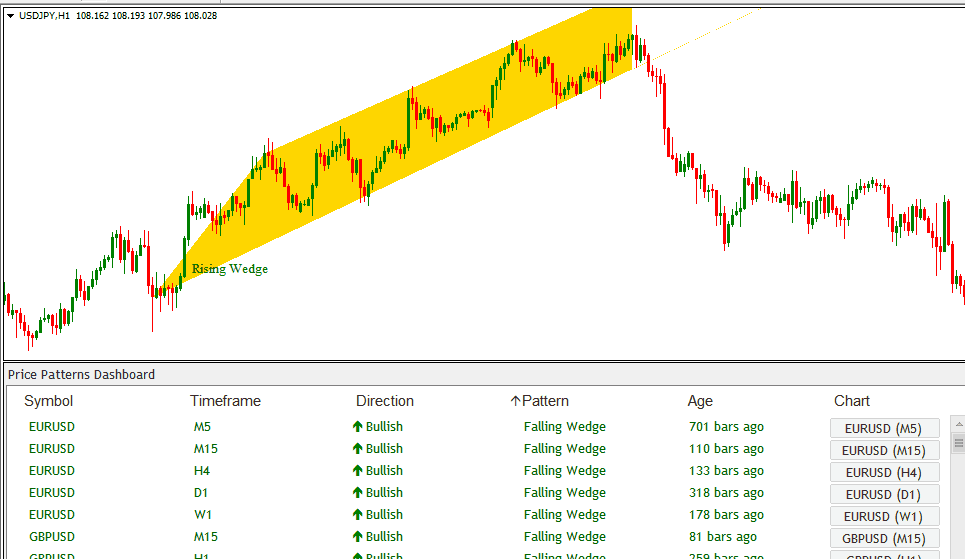
Task: Sort by Pattern column with arrow
Action: pyautogui.click(x=540, y=401)
